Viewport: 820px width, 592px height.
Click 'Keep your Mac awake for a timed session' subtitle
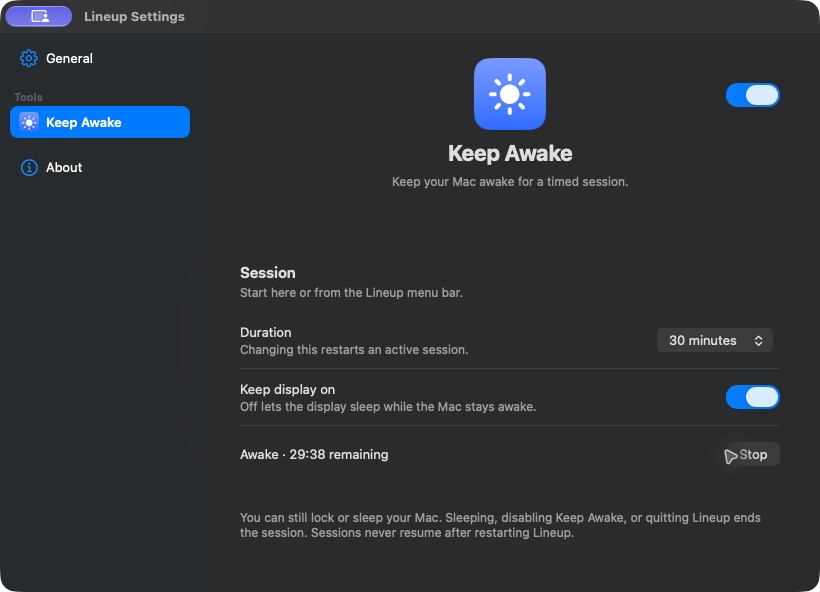pyautogui.click(x=510, y=182)
